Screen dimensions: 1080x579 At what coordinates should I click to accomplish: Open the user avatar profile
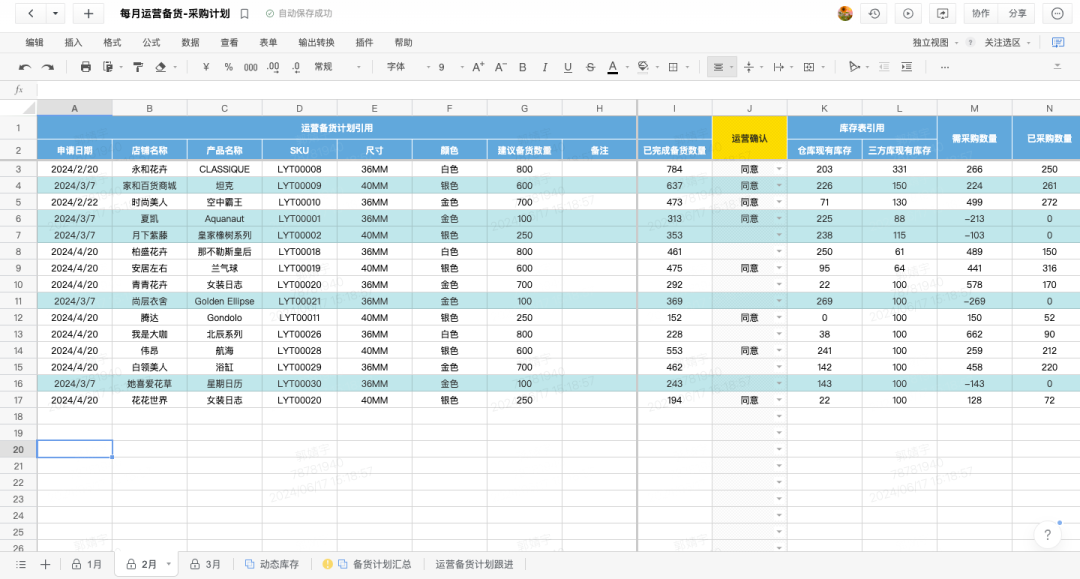(x=845, y=14)
